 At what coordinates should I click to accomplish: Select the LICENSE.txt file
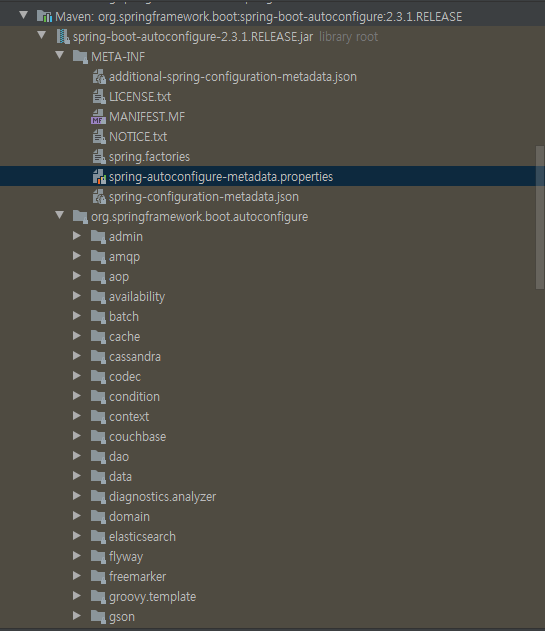pyautogui.click(x=140, y=97)
